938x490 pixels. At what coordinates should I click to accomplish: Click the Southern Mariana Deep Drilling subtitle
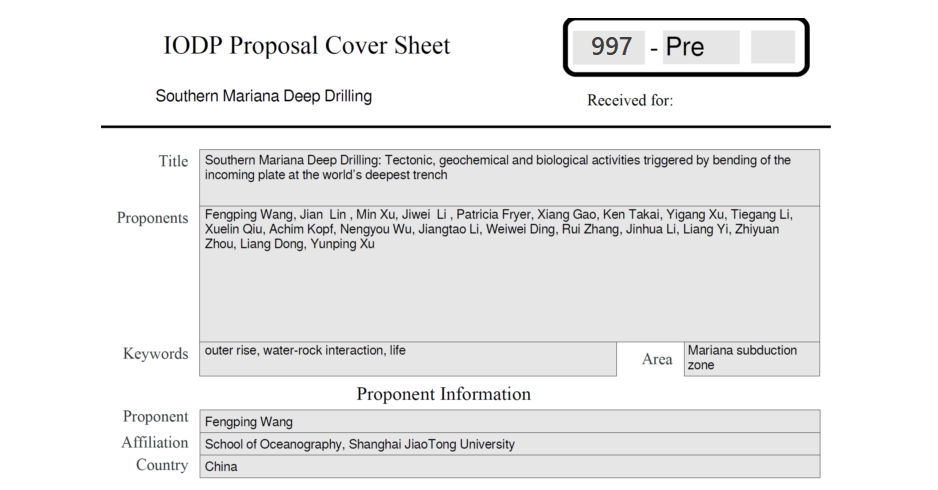coord(264,97)
